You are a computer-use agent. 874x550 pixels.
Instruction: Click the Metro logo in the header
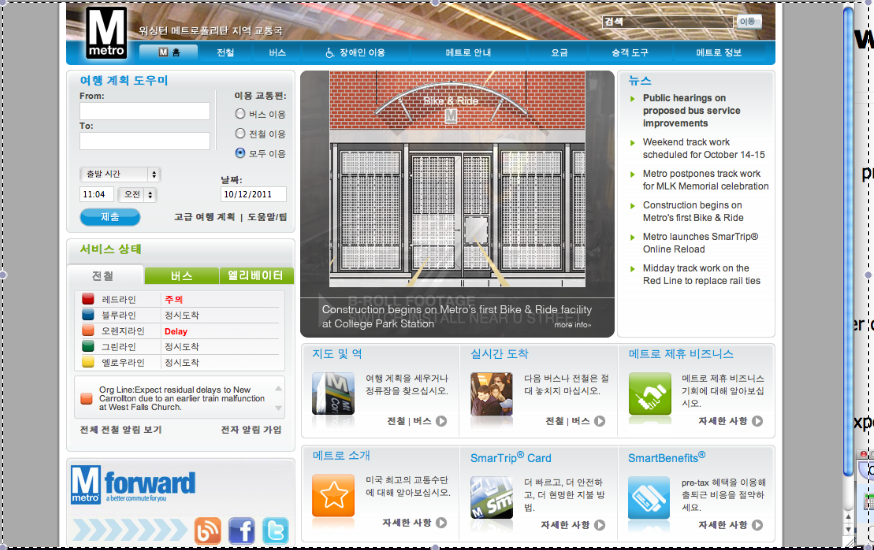[x=107, y=35]
